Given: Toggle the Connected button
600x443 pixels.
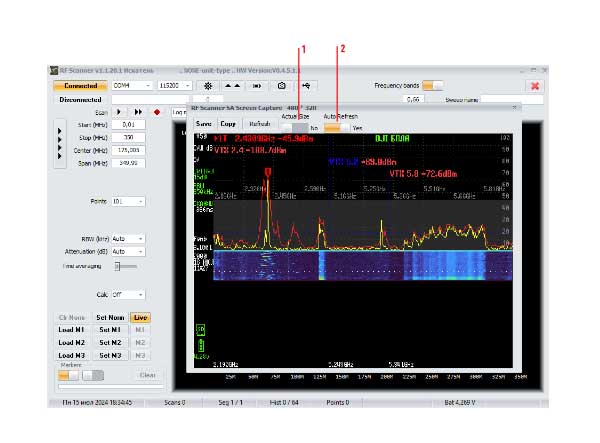Looking at the screenshot, I should pos(80,86).
